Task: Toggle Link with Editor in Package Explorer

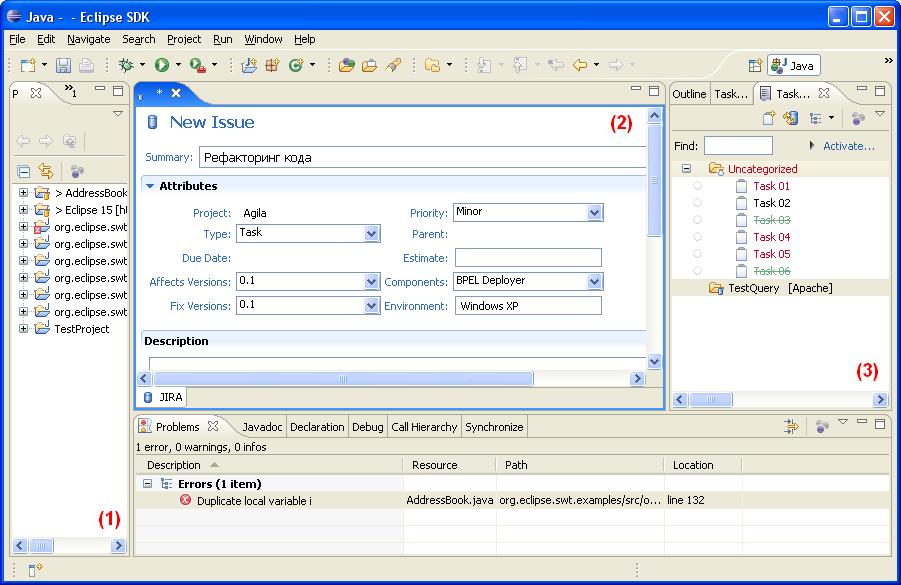Action: (46, 171)
